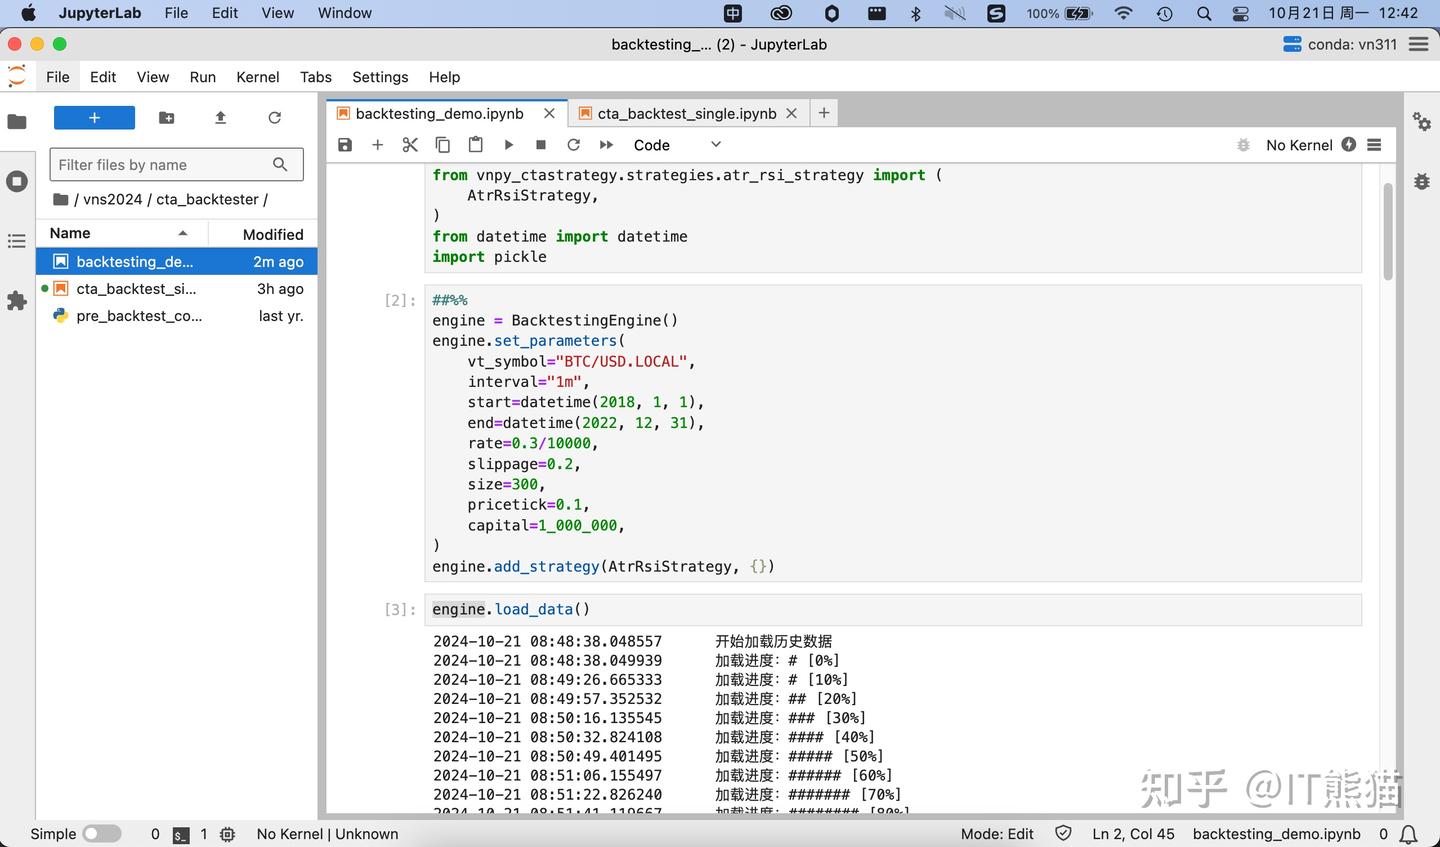
Task: Restart kernel and run all cells
Action: [606, 145]
